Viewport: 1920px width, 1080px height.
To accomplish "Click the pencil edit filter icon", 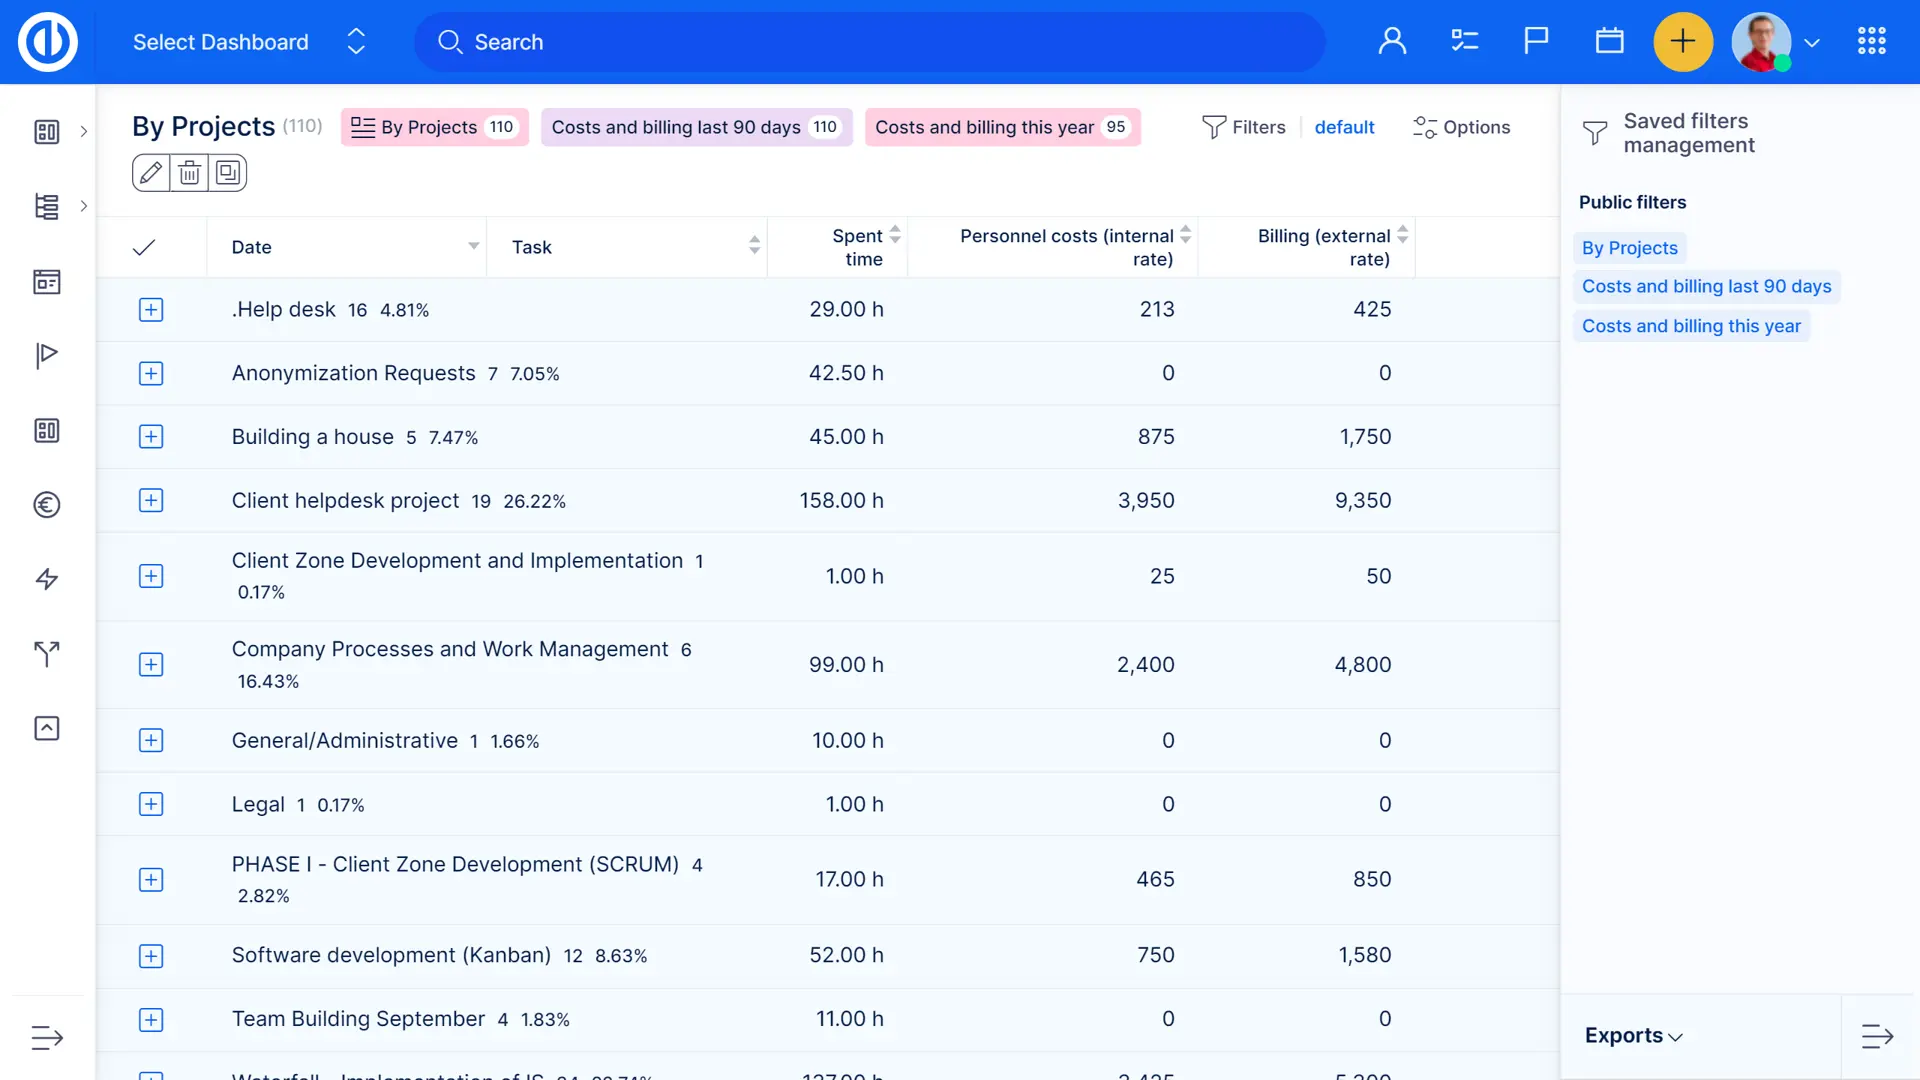I will pos(151,173).
